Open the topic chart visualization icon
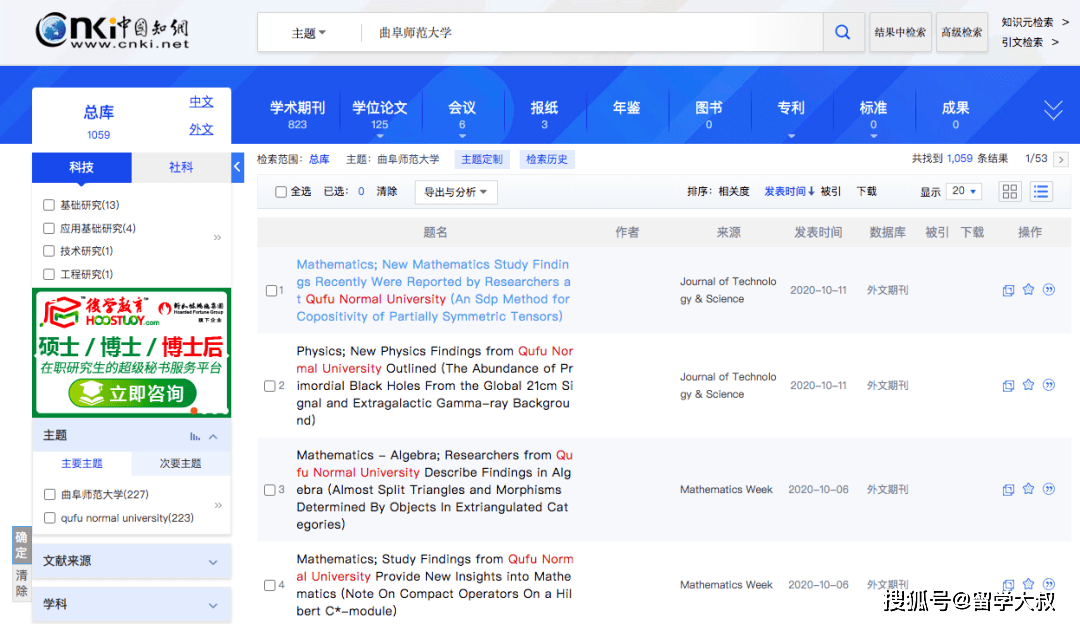 click(195, 436)
